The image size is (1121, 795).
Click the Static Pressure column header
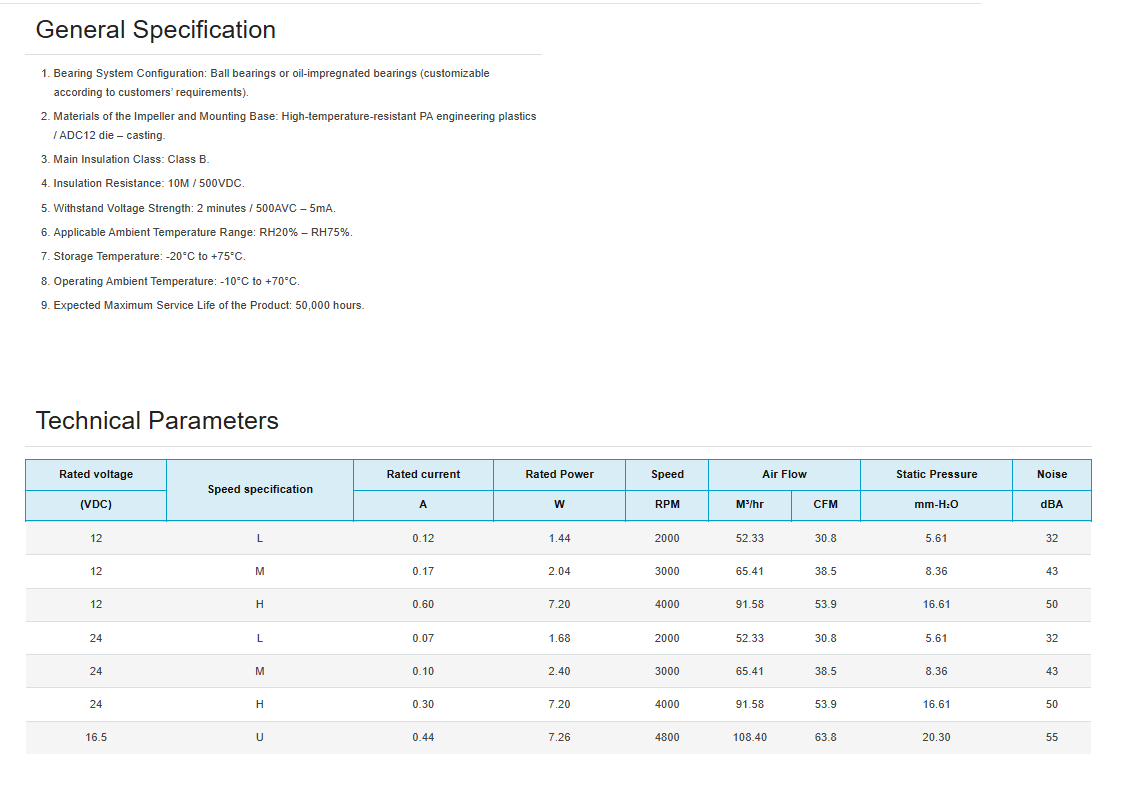click(936, 475)
